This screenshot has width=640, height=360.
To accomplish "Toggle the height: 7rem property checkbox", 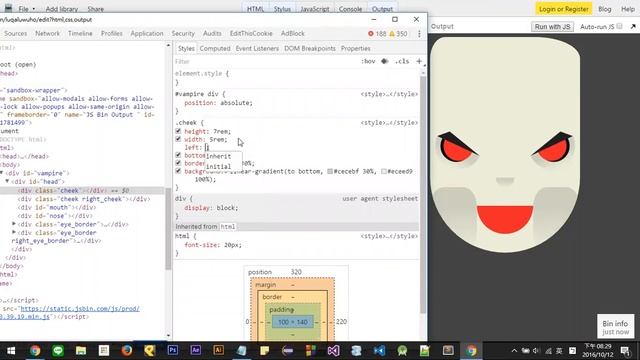I will pyautogui.click(x=178, y=131).
